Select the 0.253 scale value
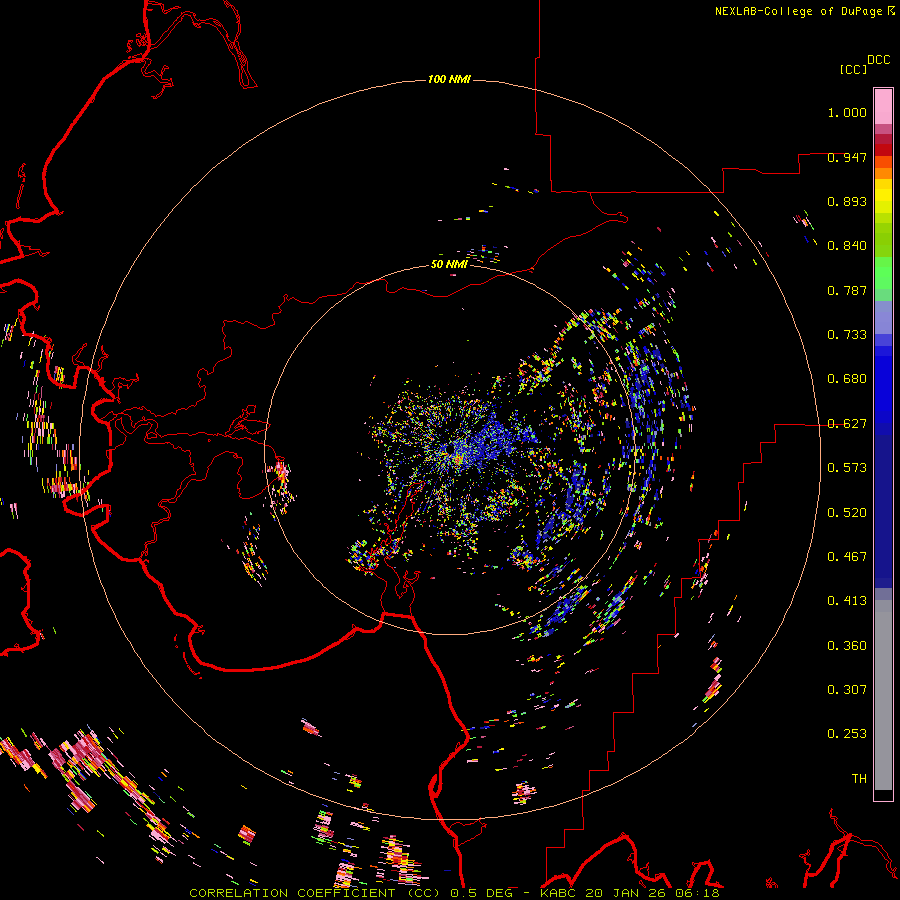This screenshot has width=900, height=900. pyautogui.click(x=847, y=734)
